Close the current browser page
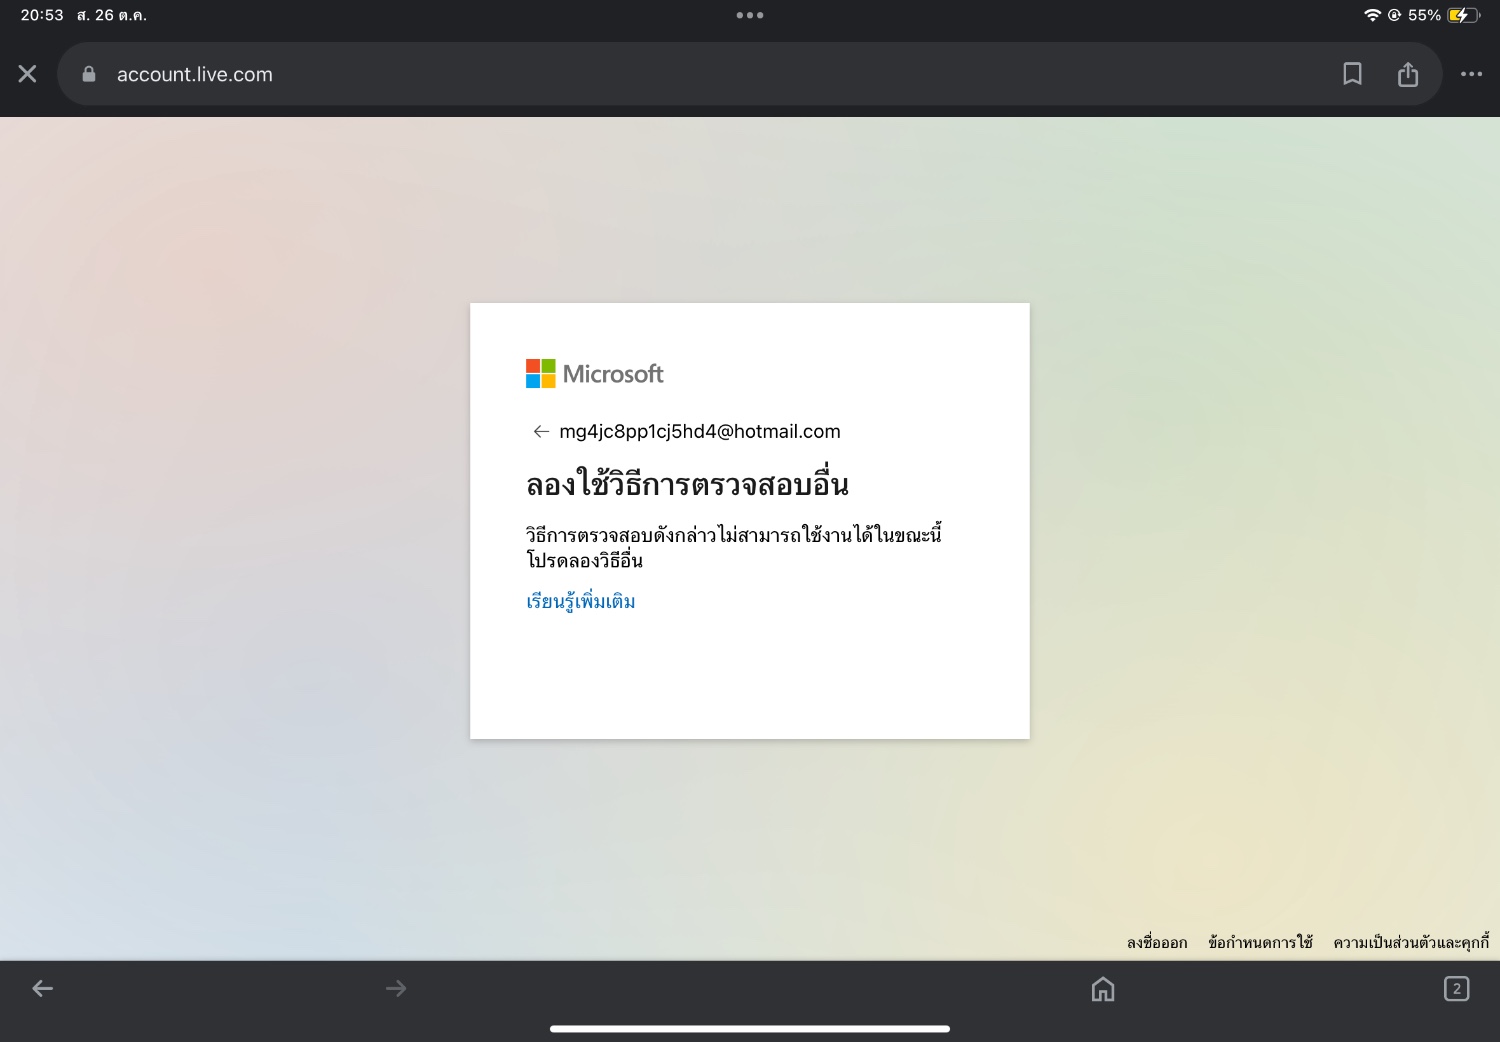 coord(28,74)
